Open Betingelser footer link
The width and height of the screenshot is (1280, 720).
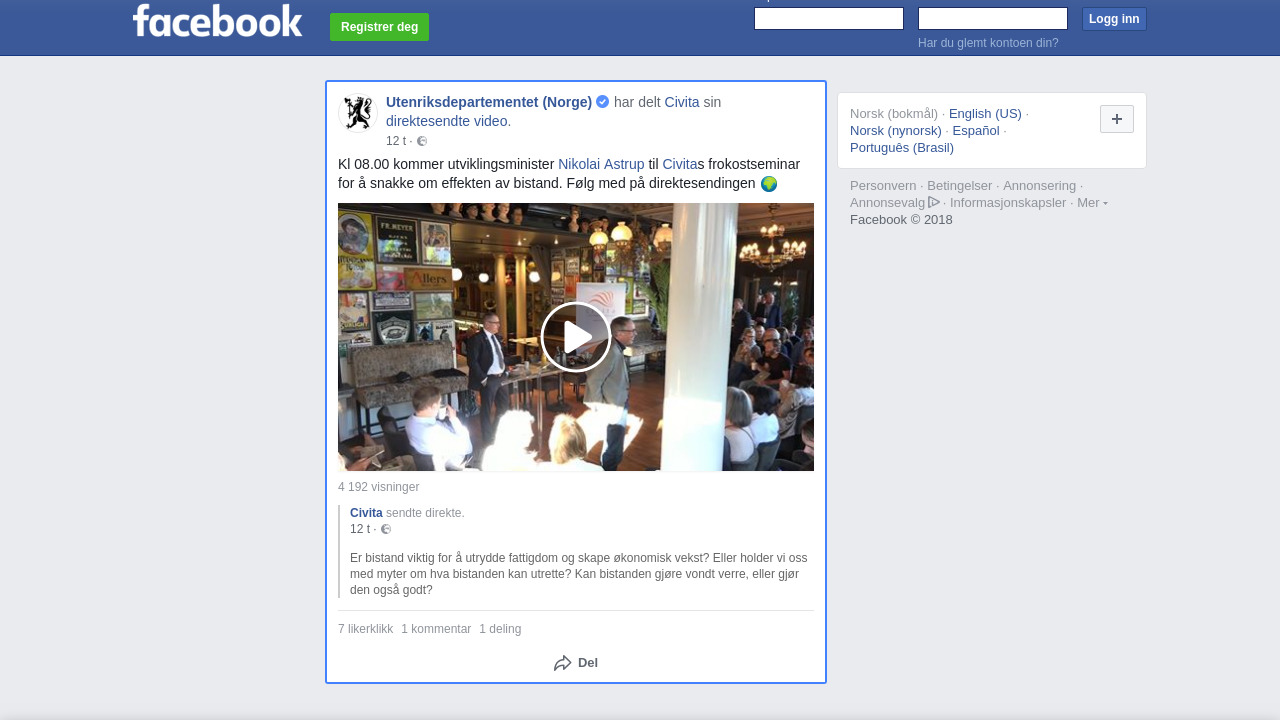pyautogui.click(x=960, y=186)
